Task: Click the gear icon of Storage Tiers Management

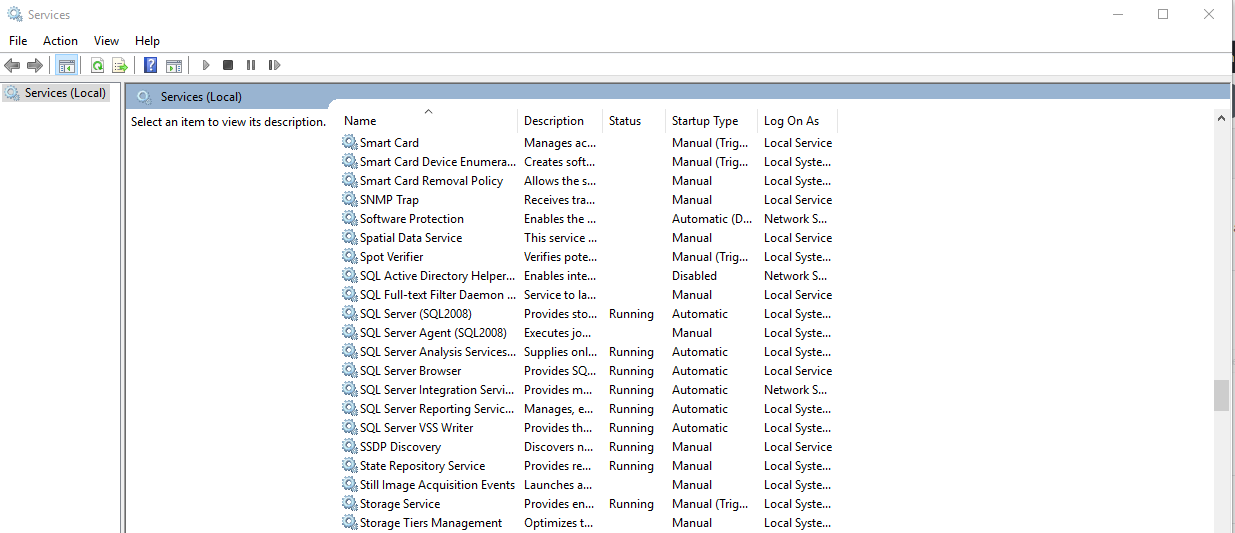Action: [x=349, y=523]
